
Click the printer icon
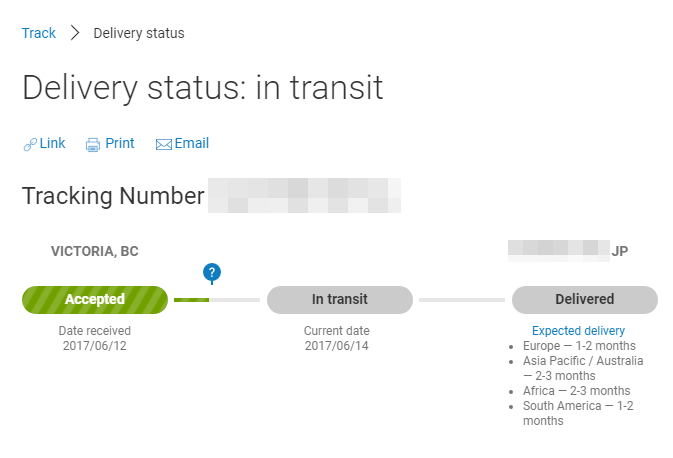pyautogui.click(x=93, y=145)
